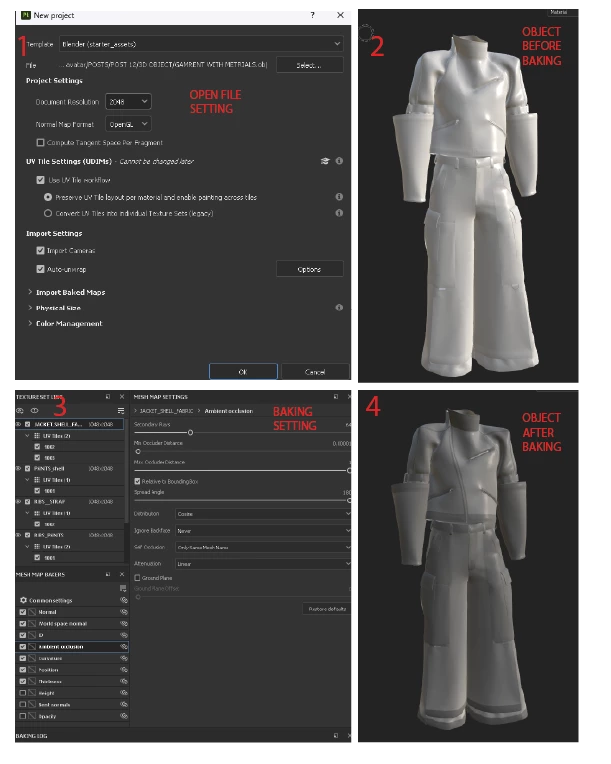Screen dimensions: 611x764
Task: Collapse UV Tiles under JACKET_SHELL_FABRIC
Action: coord(27,436)
